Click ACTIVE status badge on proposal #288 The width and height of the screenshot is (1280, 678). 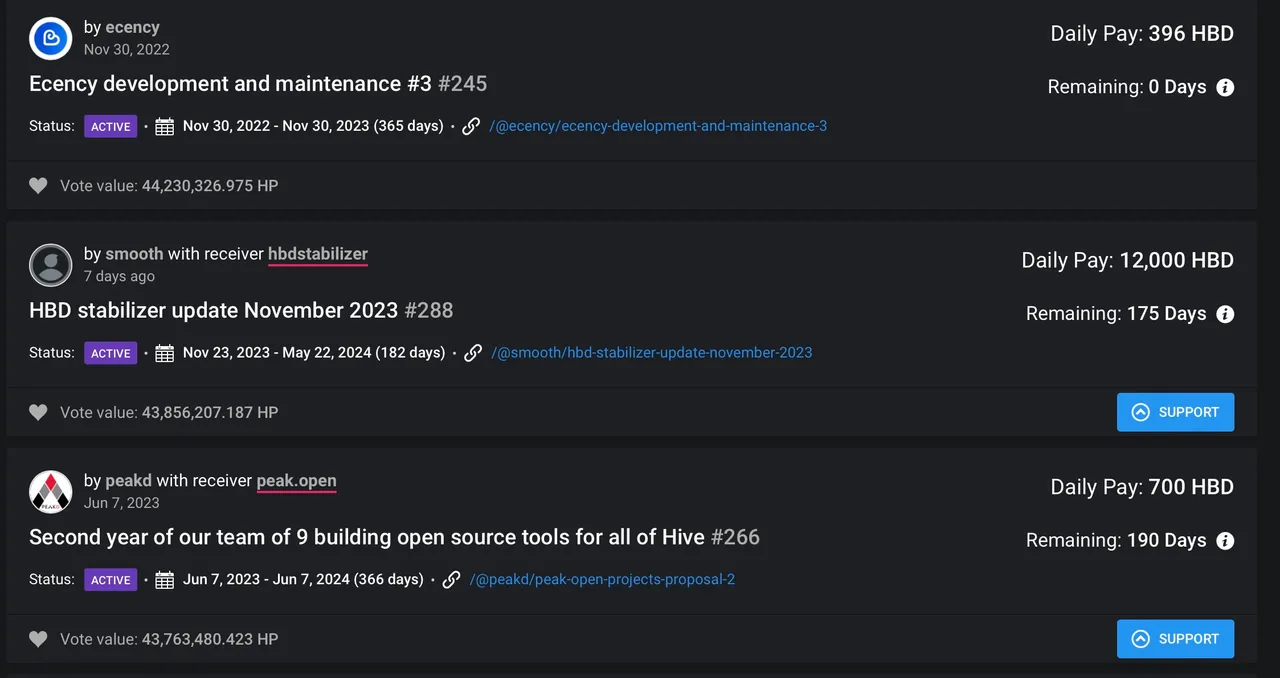(110, 353)
